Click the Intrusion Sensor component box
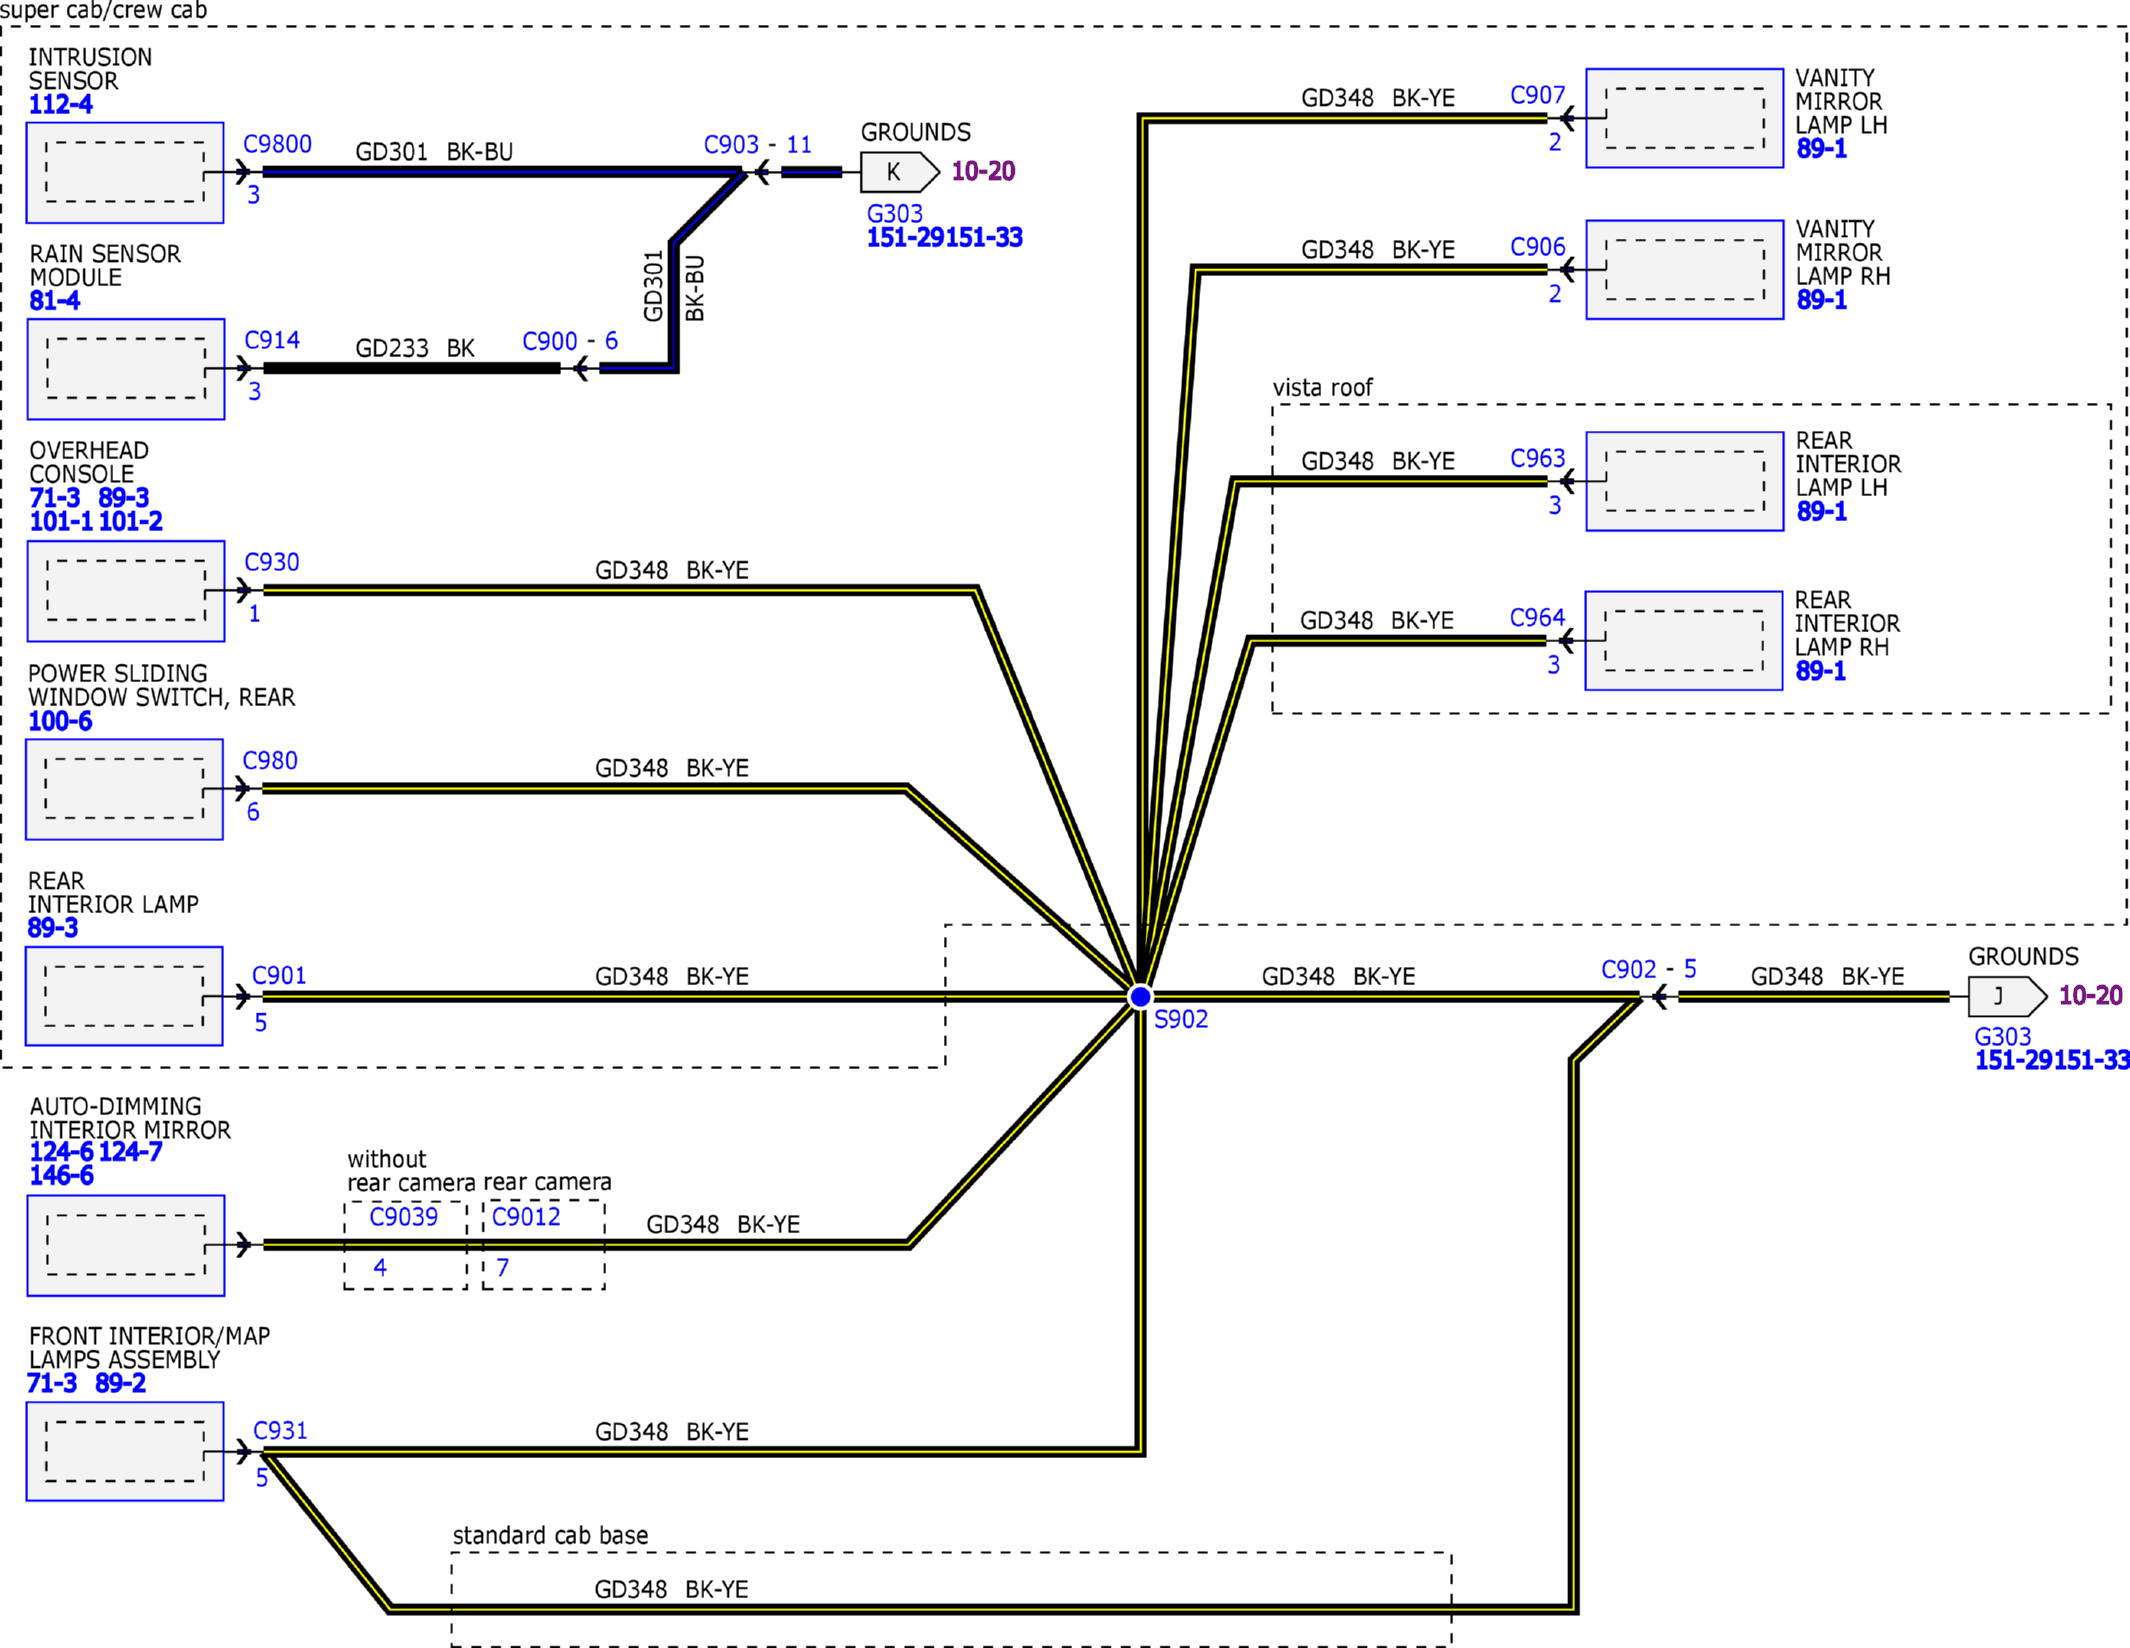The image size is (2130, 1648). coord(125,173)
